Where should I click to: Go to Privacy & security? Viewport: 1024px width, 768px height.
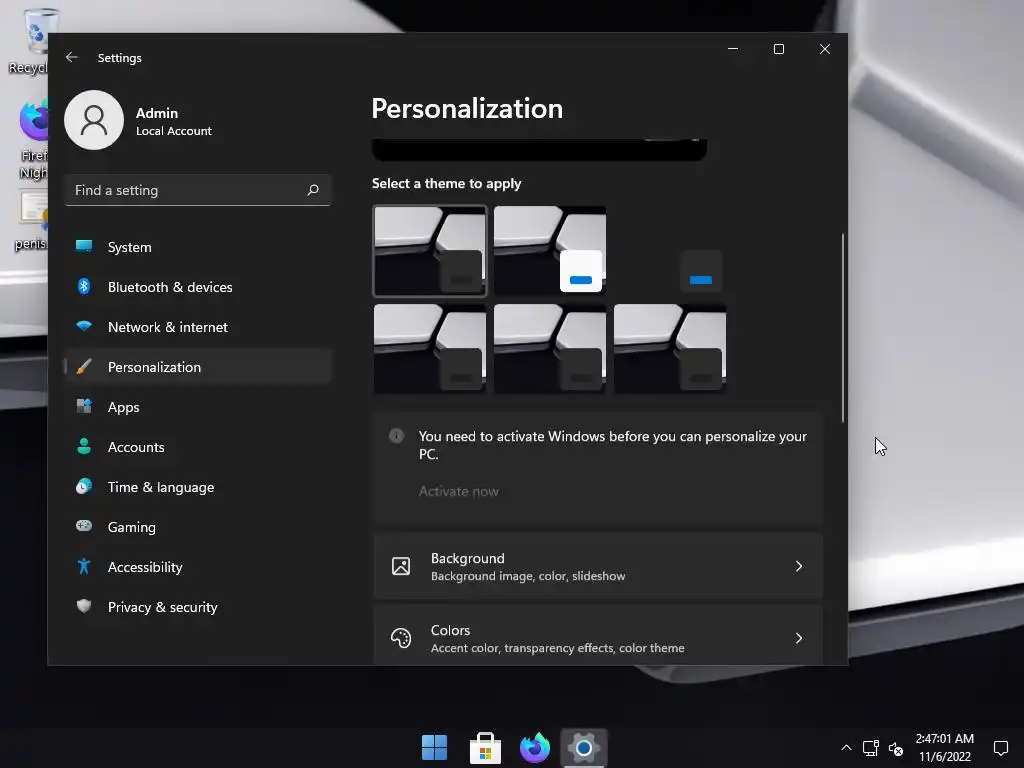(x=198, y=607)
